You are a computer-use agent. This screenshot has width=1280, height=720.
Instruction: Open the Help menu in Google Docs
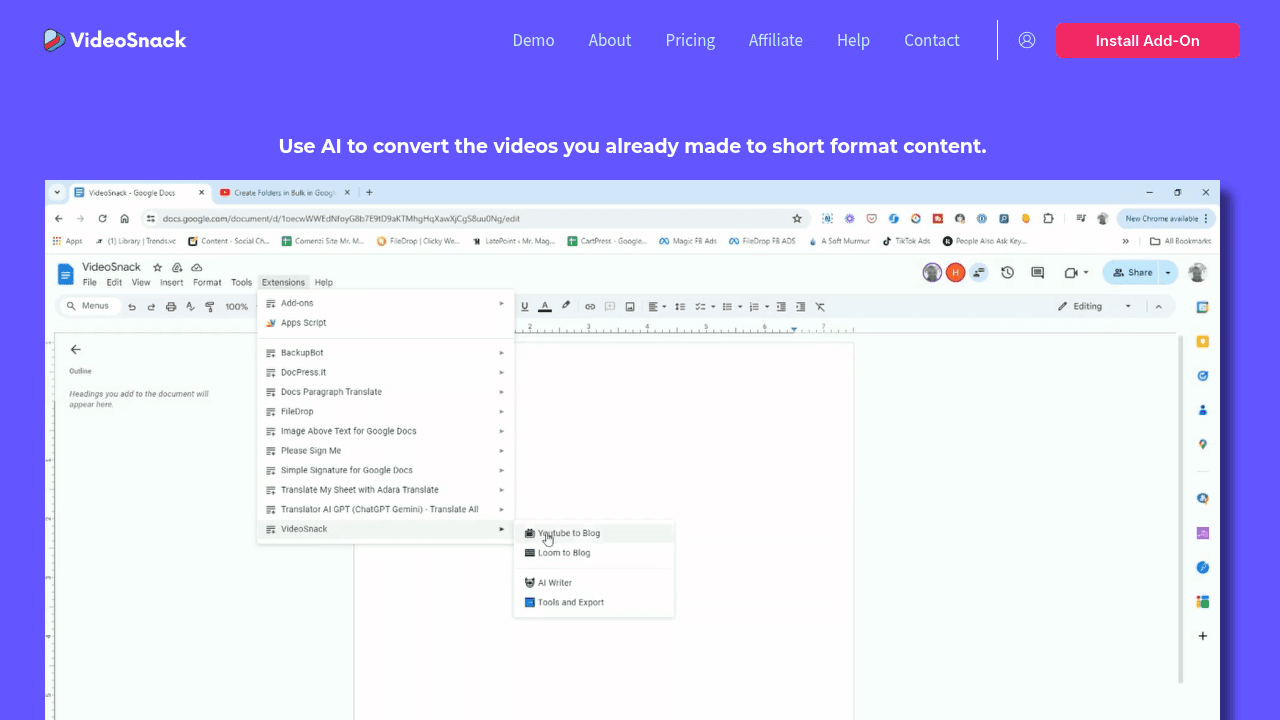[323, 282]
